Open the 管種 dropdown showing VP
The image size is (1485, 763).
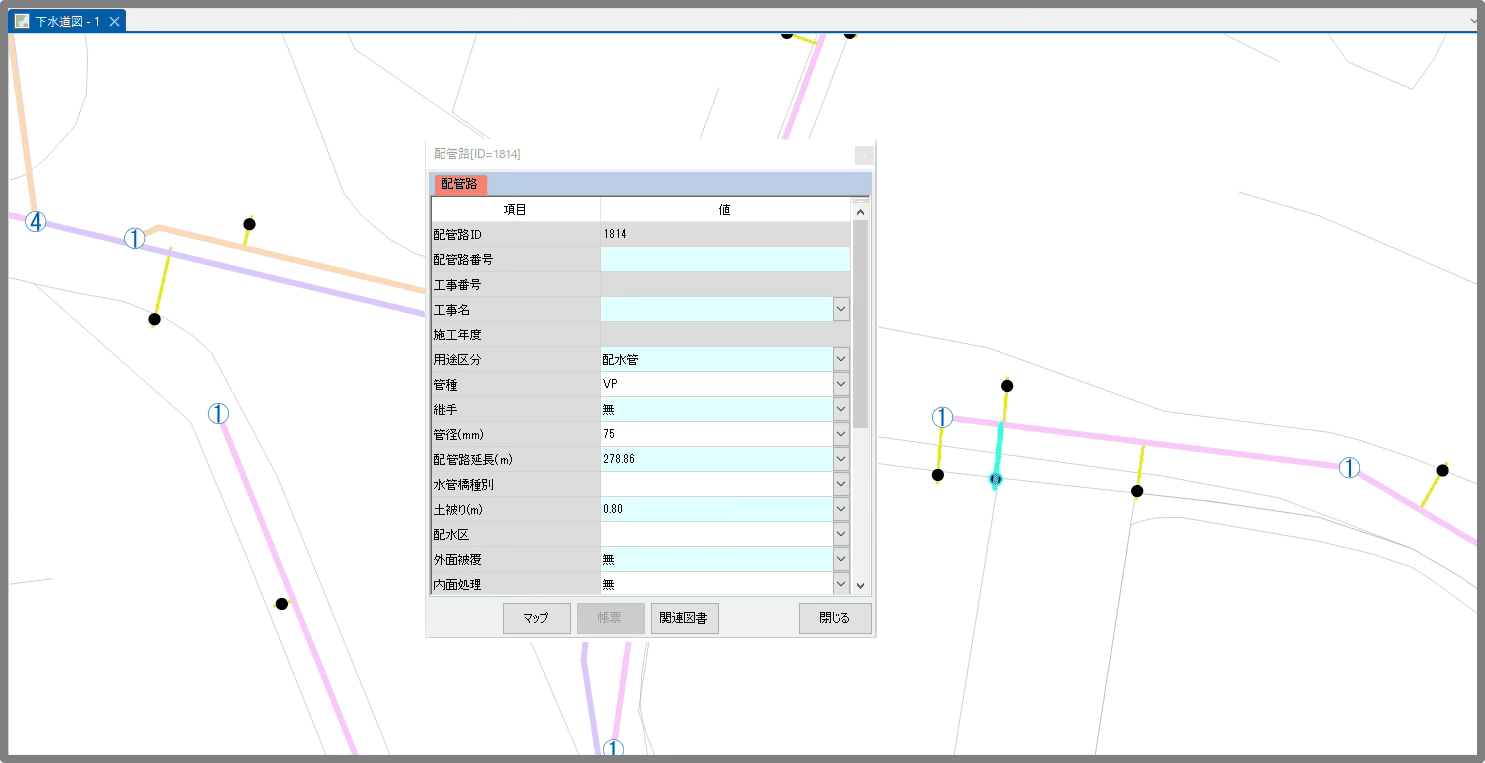pos(841,385)
